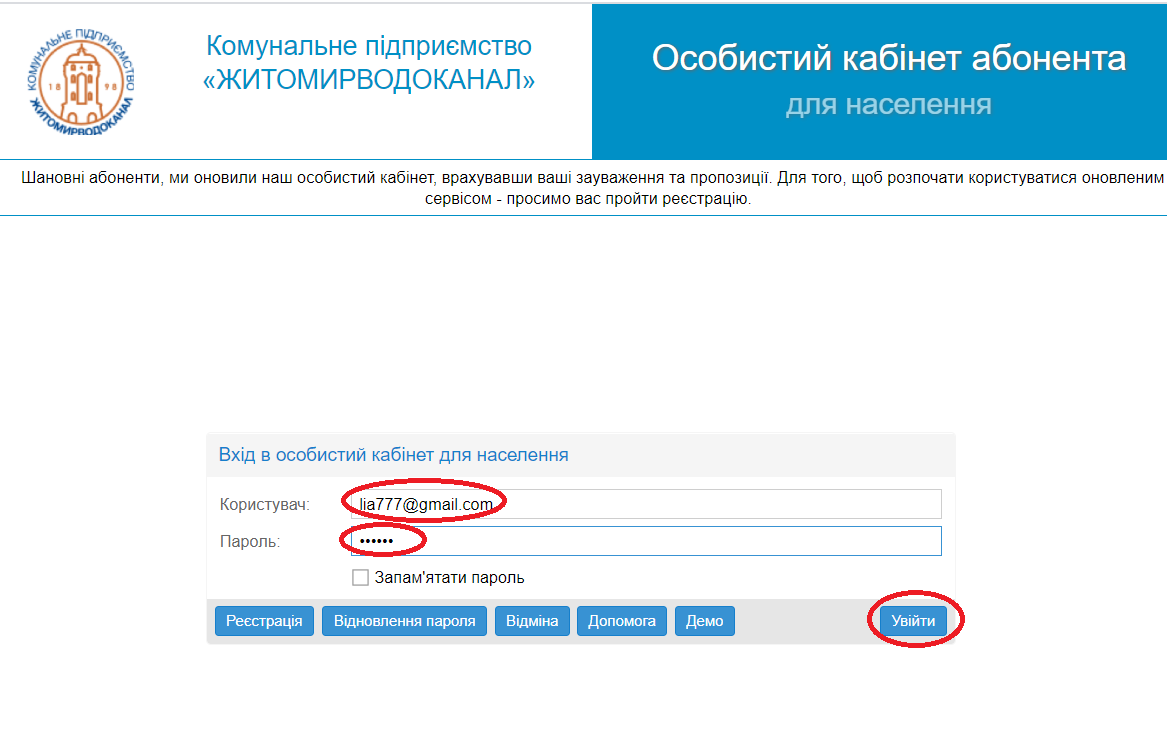The height and width of the screenshot is (732, 1167).
Task: Open Допомога help
Action: (621, 621)
